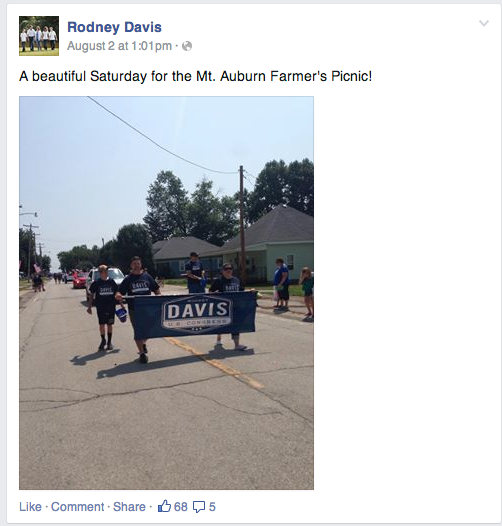Like the Mt. Auburn Farmer's Picnic post
This screenshot has width=502, height=526.
point(30,507)
